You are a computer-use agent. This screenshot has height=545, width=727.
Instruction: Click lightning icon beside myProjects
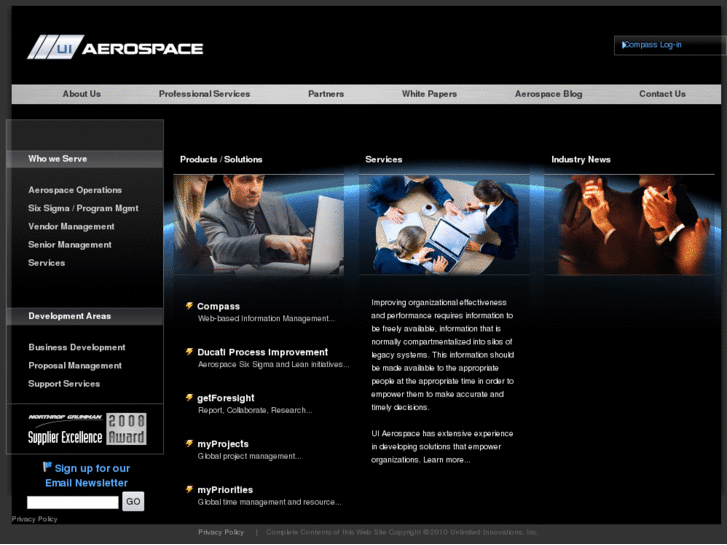189,443
